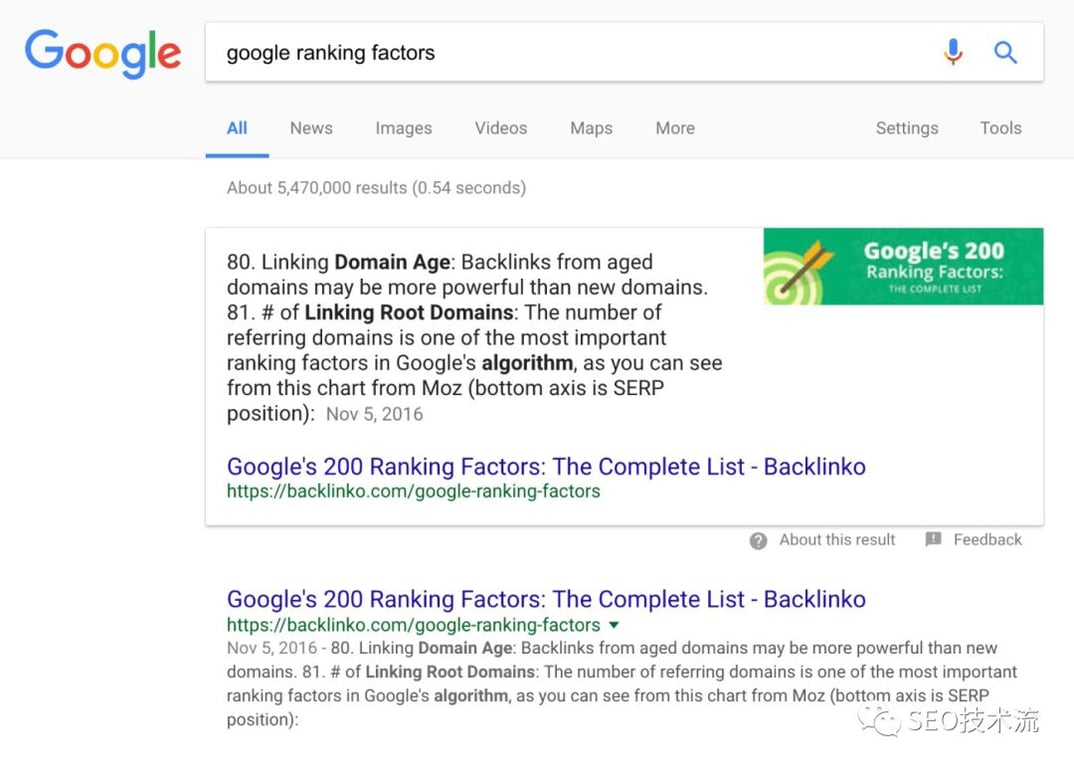Expand the green arrow next to backlinko URL
The height and width of the screenshot is (768, 1074).
click(x=614, y=626)
